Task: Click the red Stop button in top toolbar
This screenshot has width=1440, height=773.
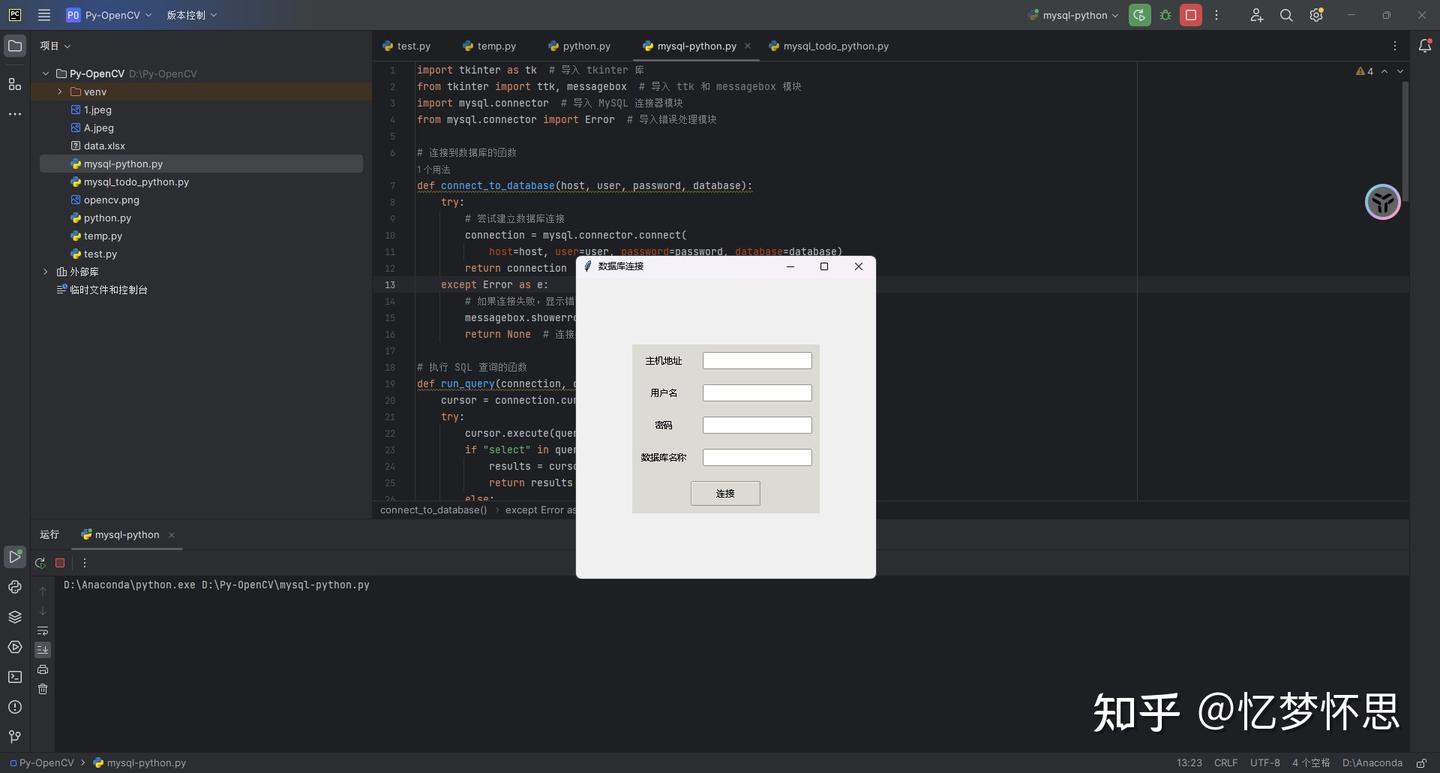Action: 1190,15
